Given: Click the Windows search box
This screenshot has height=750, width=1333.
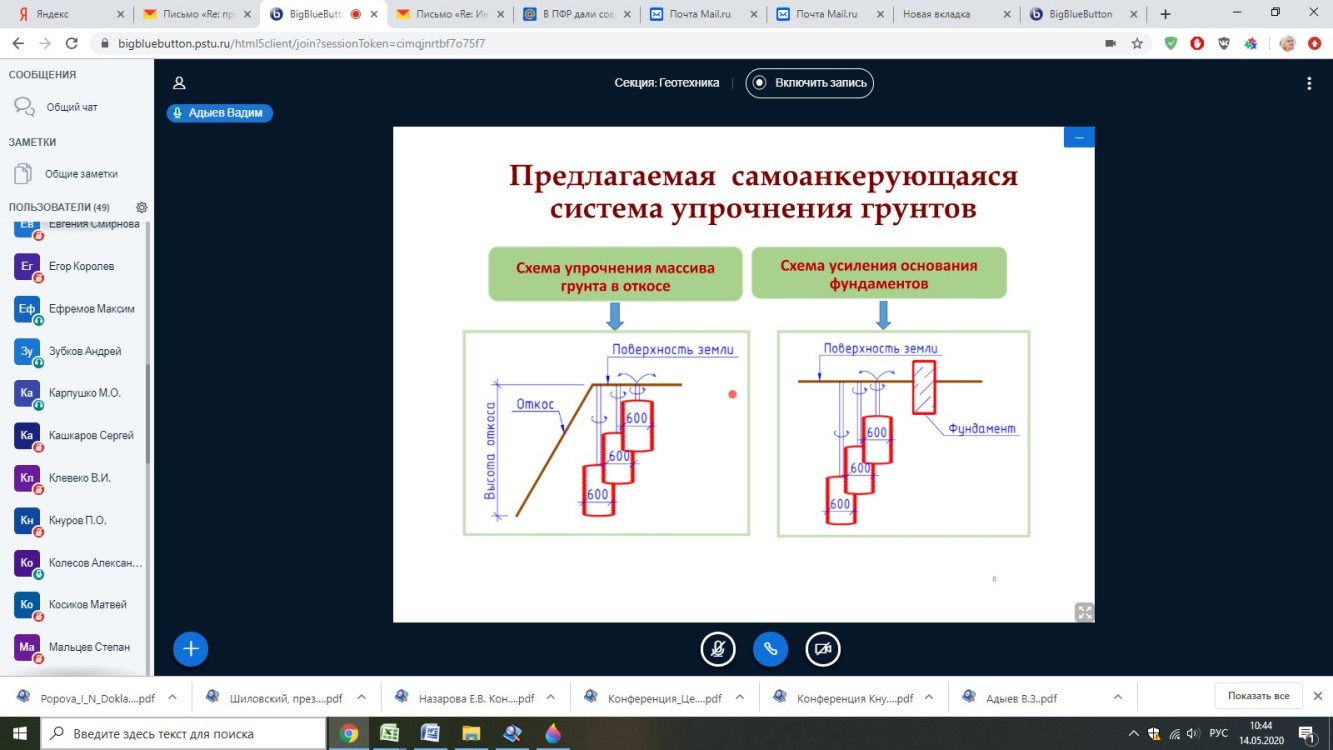Looking at the screenshot, I should point(184,734).
